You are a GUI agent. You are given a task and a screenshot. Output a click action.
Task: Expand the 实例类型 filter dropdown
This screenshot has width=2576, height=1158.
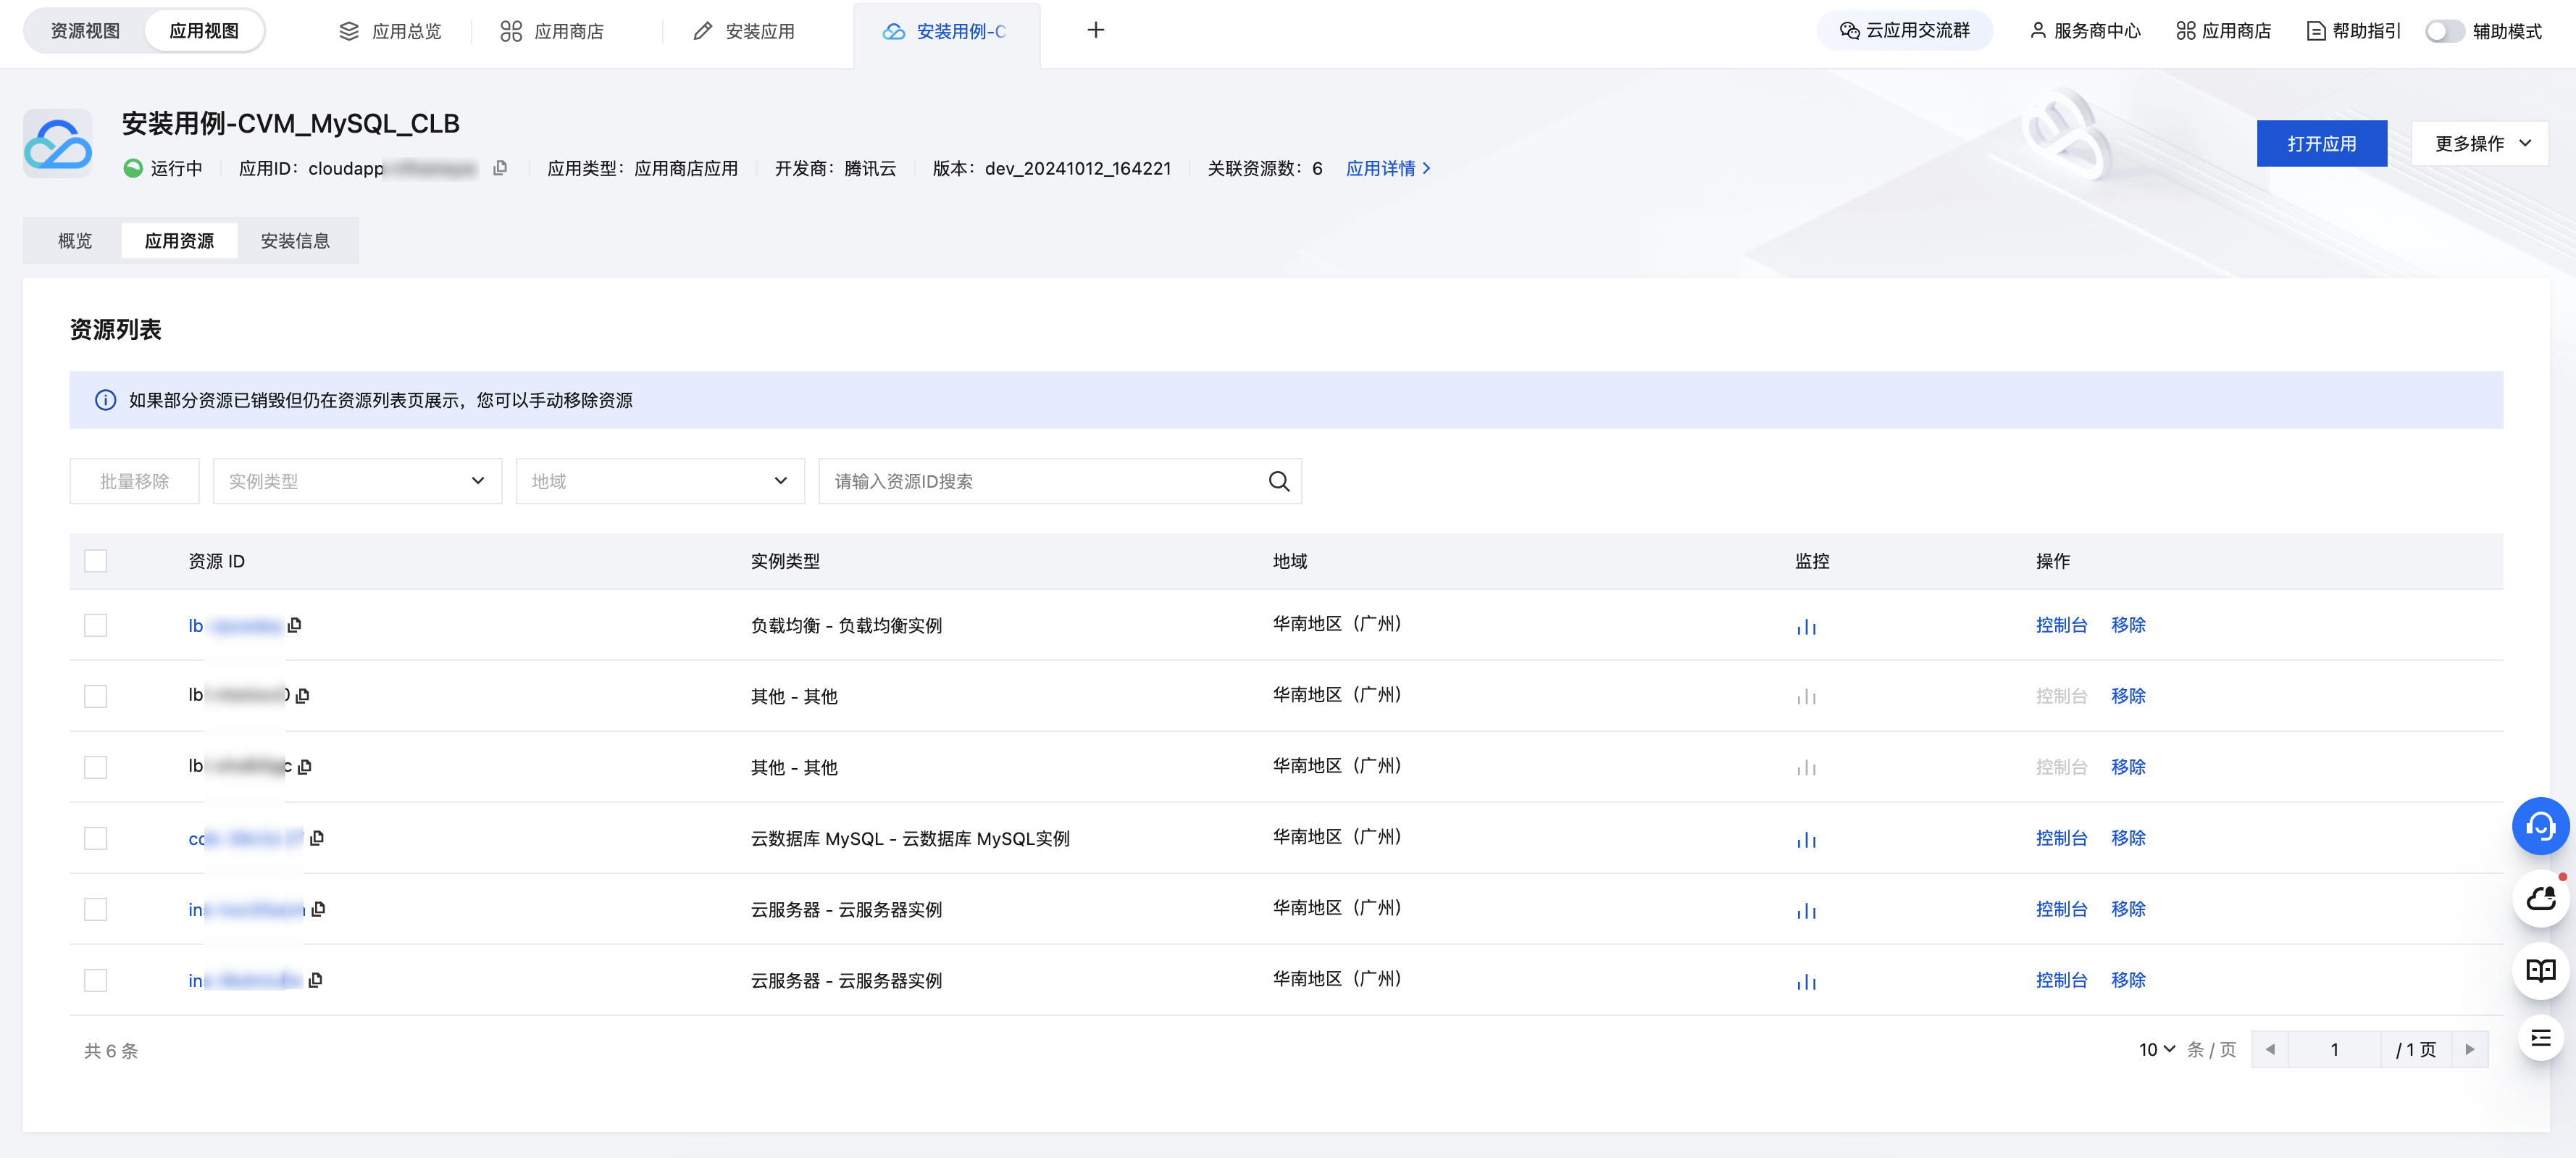(357, 481)
